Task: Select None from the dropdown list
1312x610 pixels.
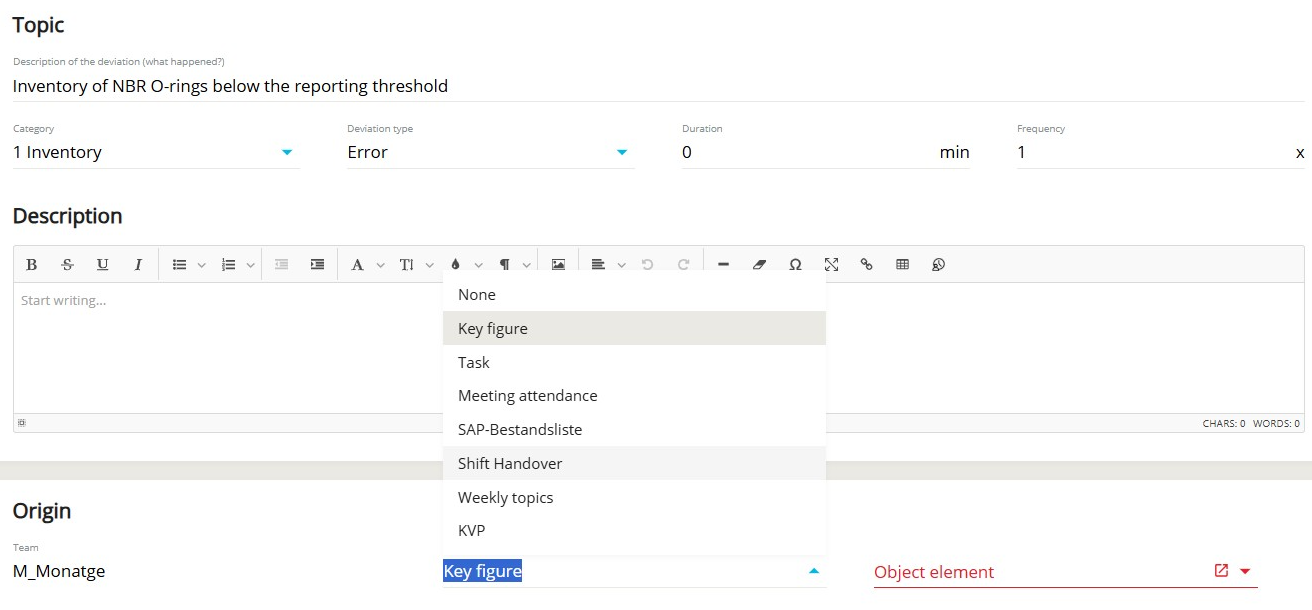Action: click(x=634, y=294)
